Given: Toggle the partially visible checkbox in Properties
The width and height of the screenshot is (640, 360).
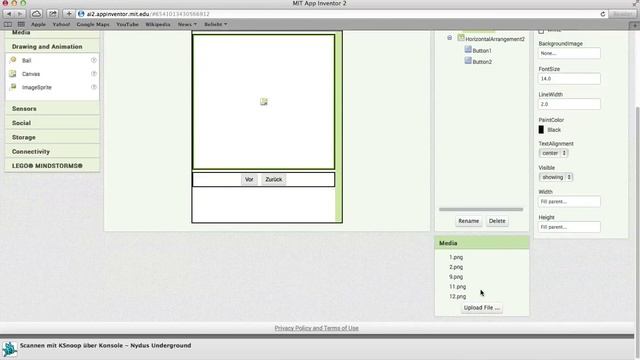Looking at the screenshot, I should (x=541, y=31).
